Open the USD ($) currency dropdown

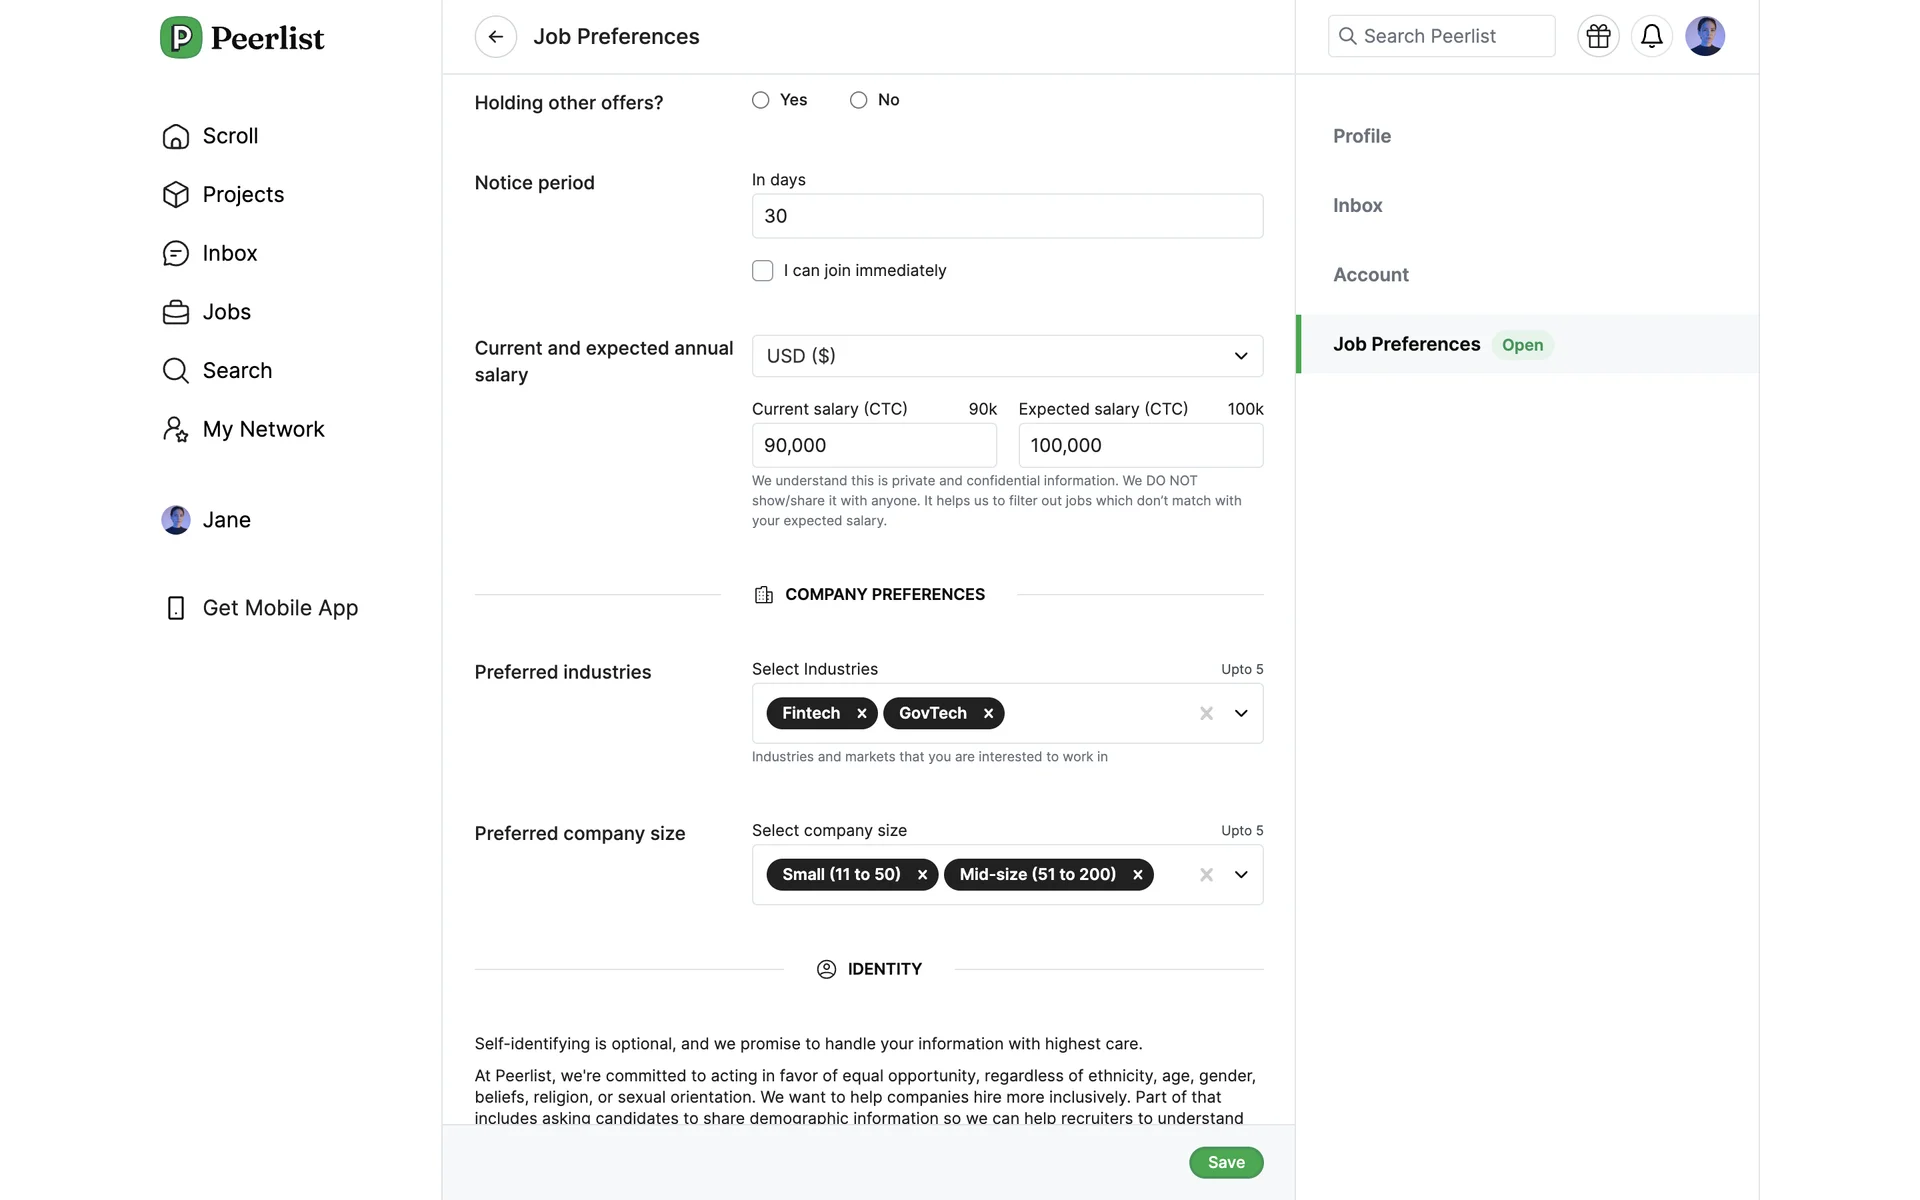tap(1007, 356)
